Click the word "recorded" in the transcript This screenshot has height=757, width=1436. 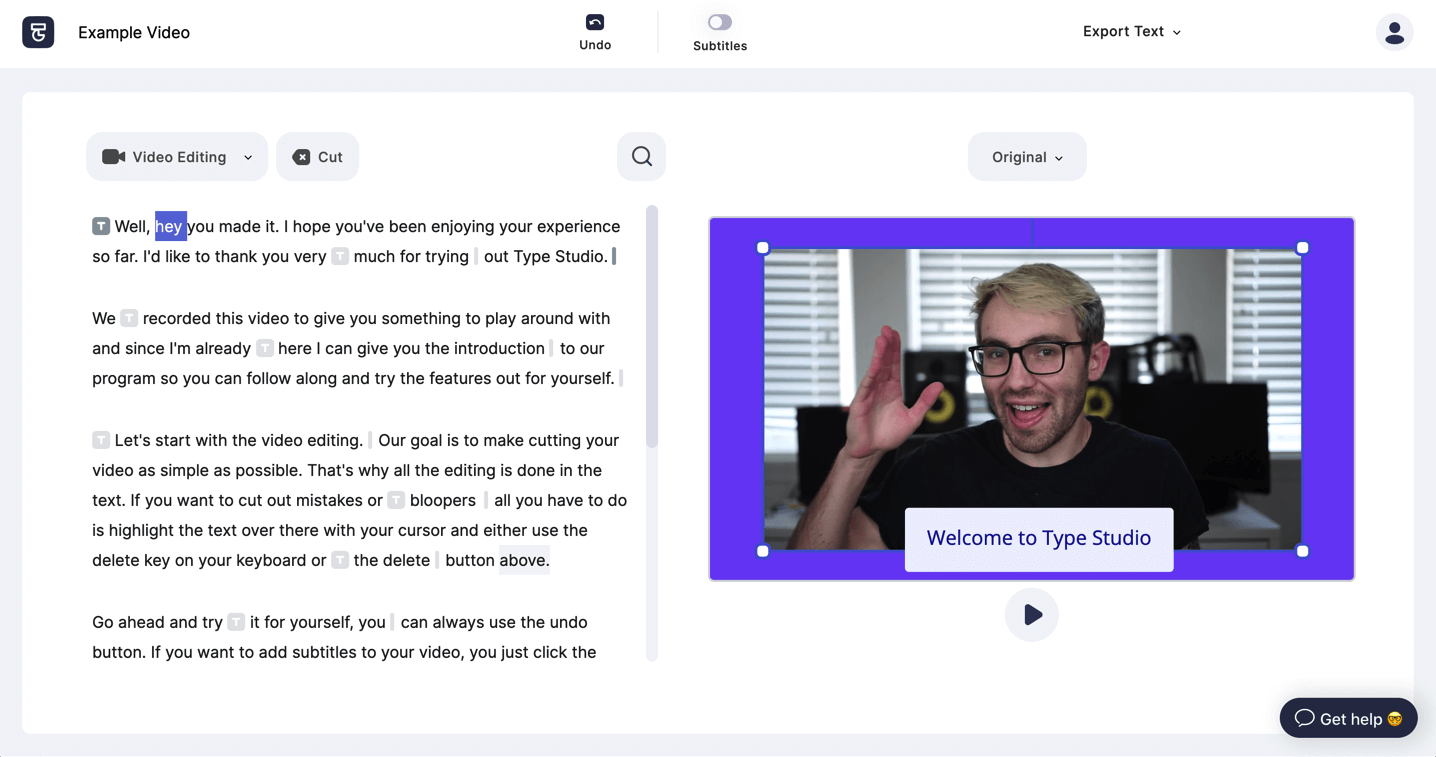(x=177, y=318)
